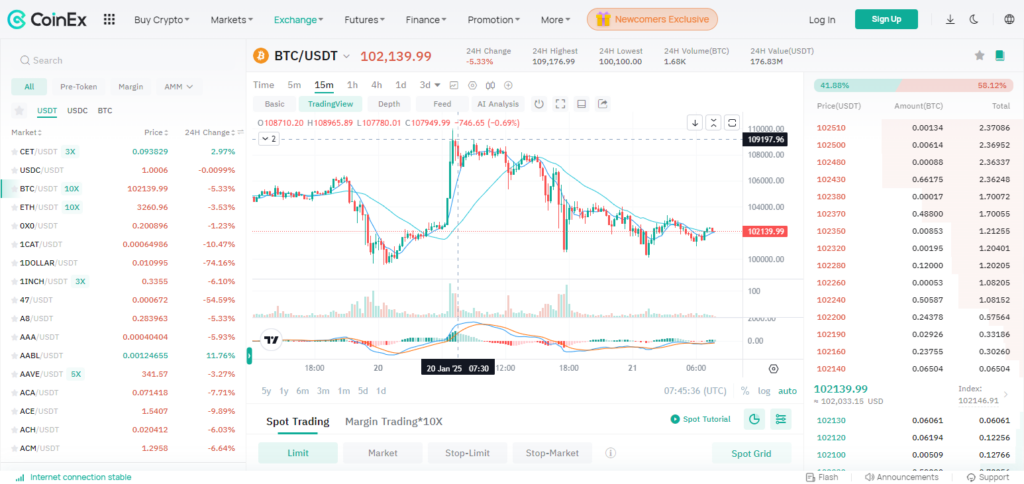This screenshot has height=484, width=1024.
Task: Expand the Exchange menu
Action: 298,20
